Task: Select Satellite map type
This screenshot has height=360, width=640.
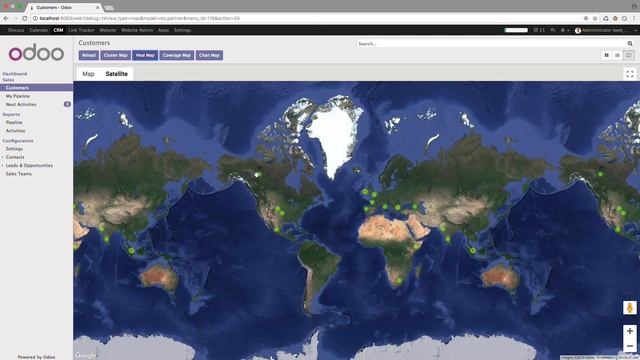Action: tap(116, 74)
